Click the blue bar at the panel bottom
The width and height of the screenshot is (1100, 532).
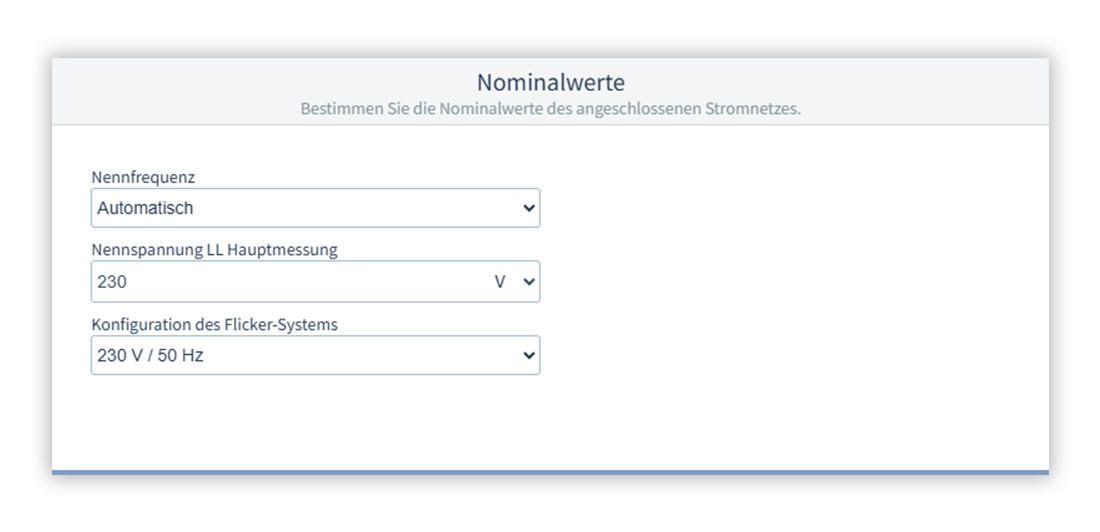[550, 471]
